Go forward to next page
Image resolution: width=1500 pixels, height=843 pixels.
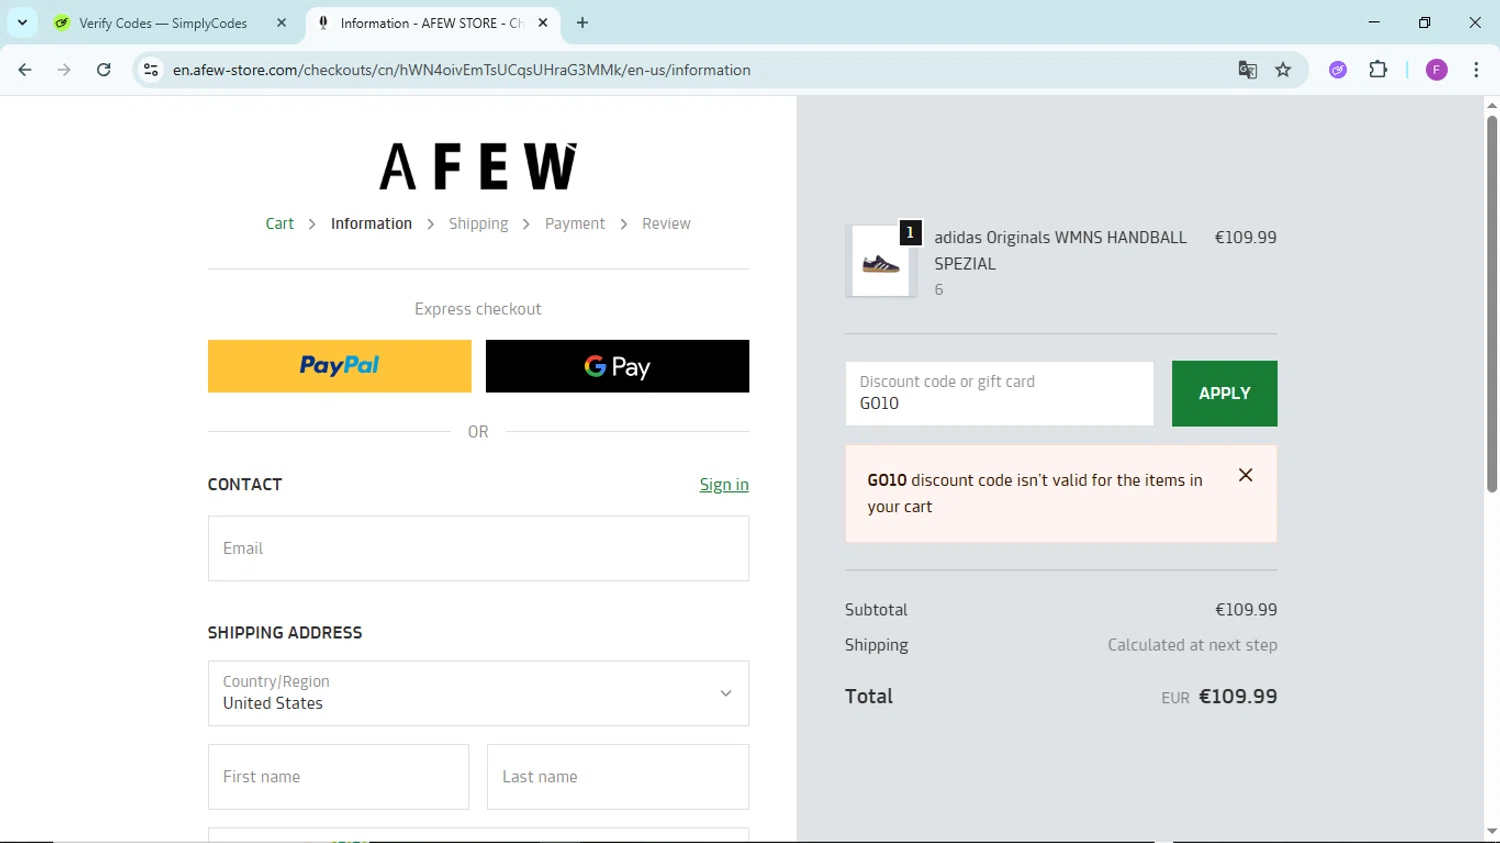pos(64,70)
